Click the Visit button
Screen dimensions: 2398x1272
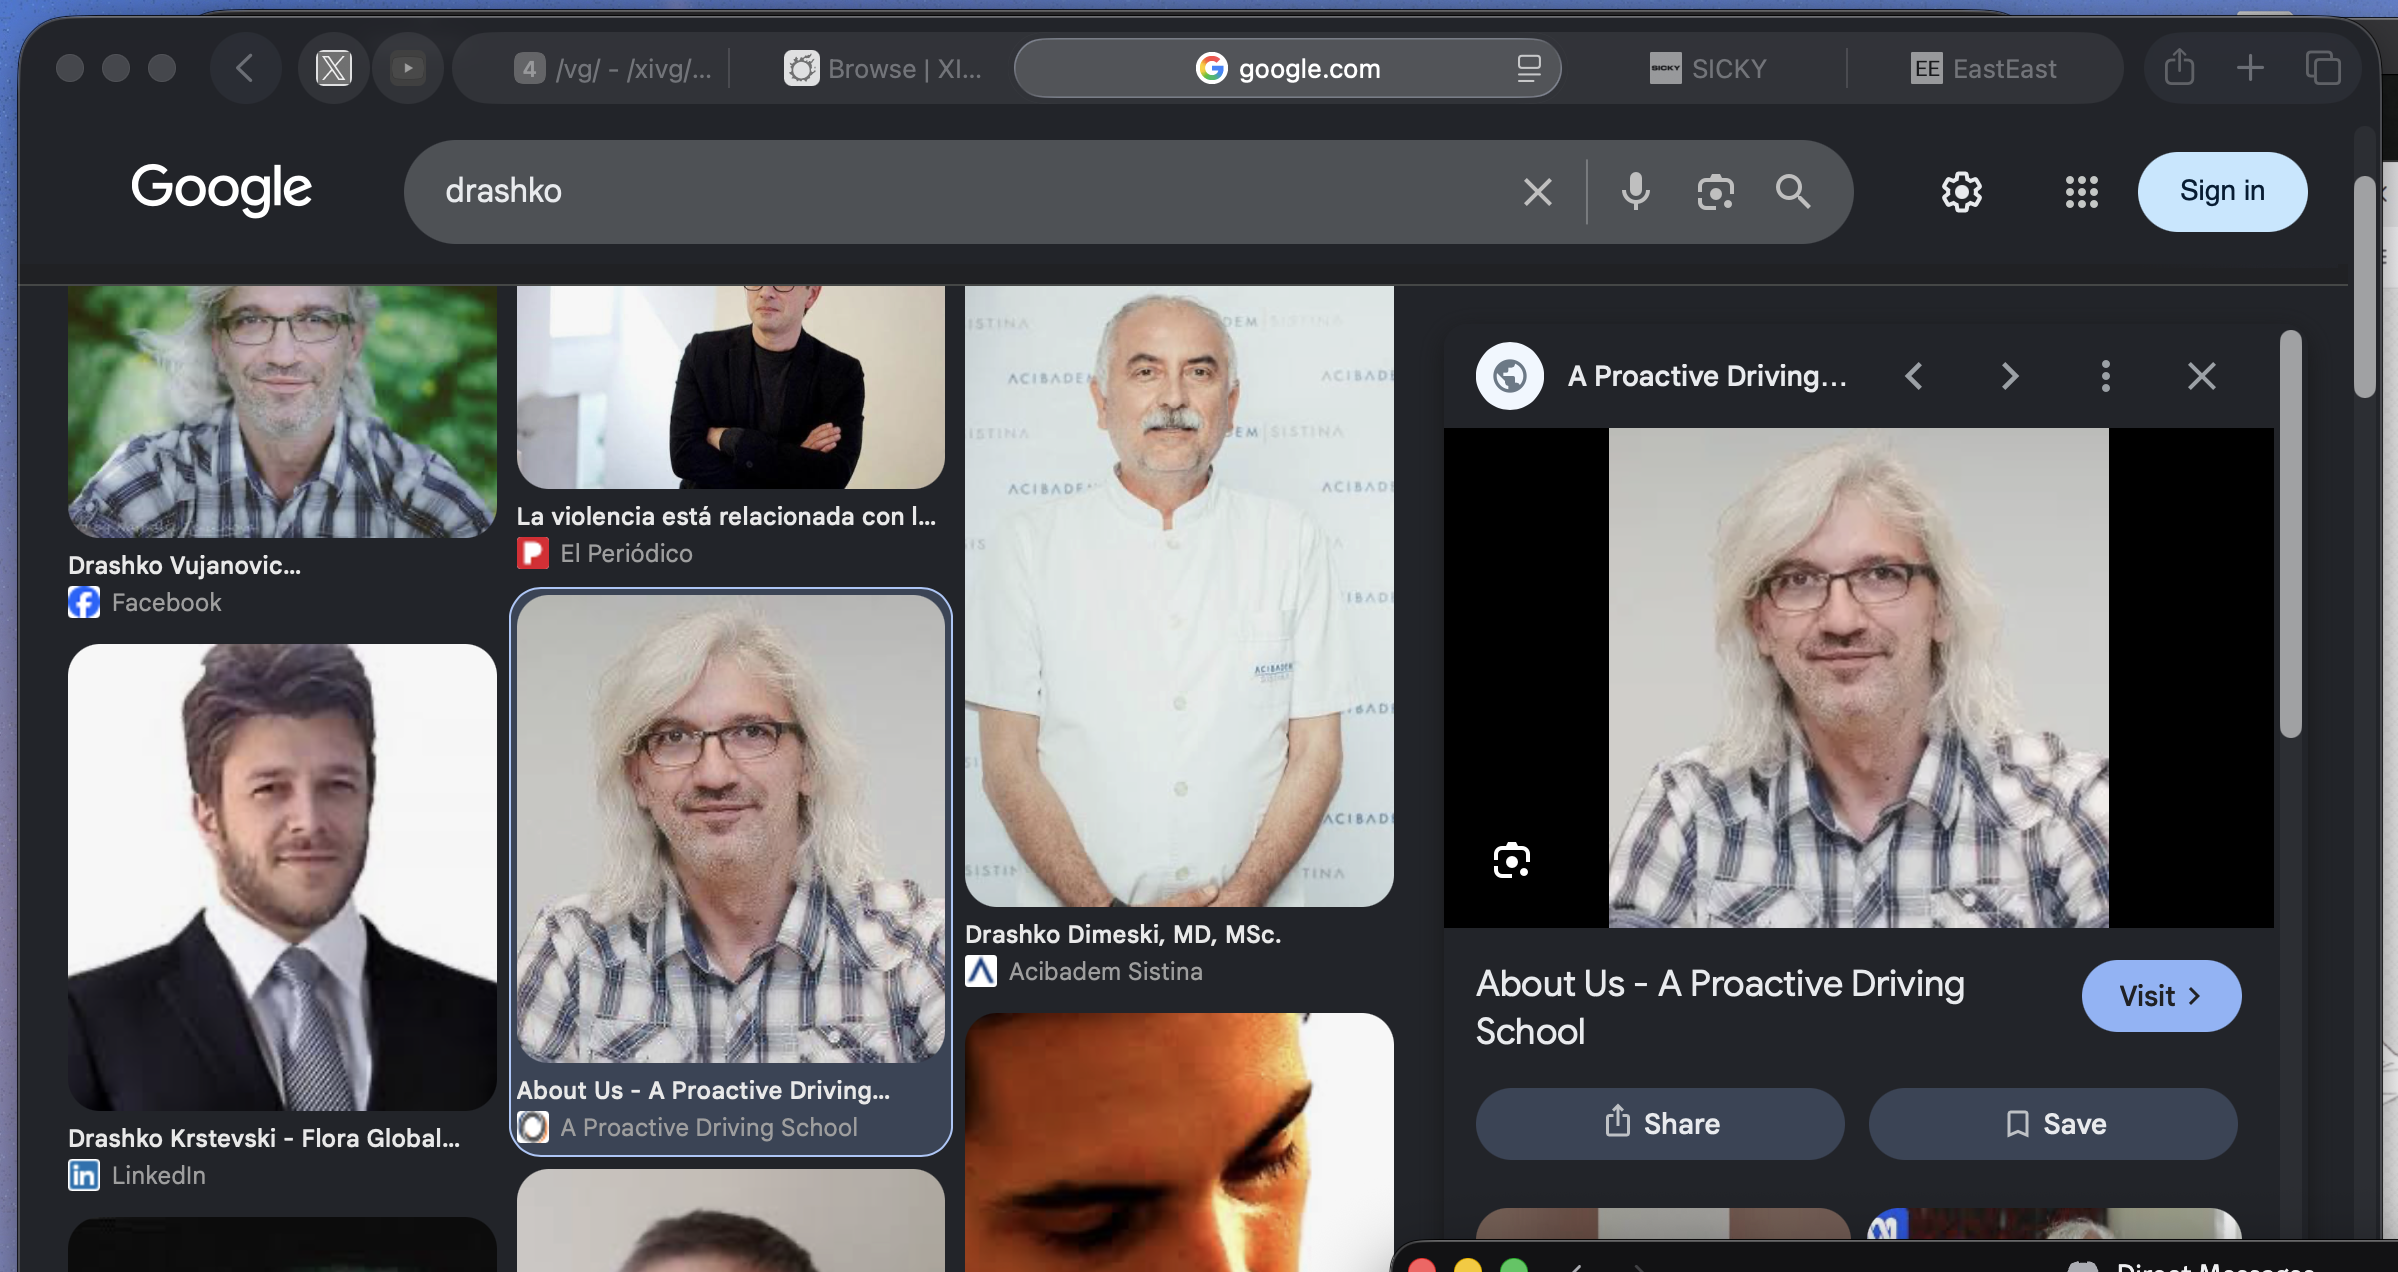coord(2161,996)
